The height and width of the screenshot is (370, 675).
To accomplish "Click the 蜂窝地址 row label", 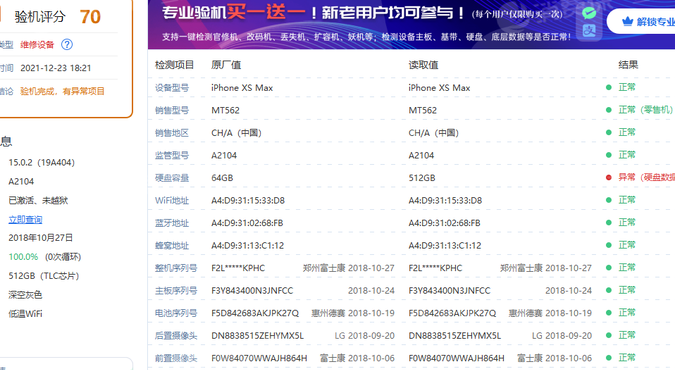I will click(172, 246).
